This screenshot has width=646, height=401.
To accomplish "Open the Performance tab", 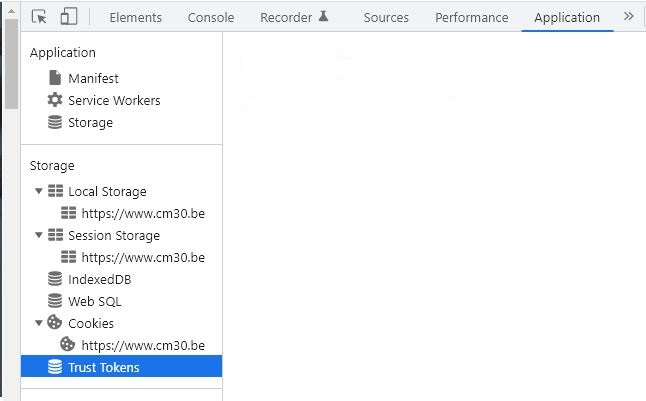I will [472, 17].
